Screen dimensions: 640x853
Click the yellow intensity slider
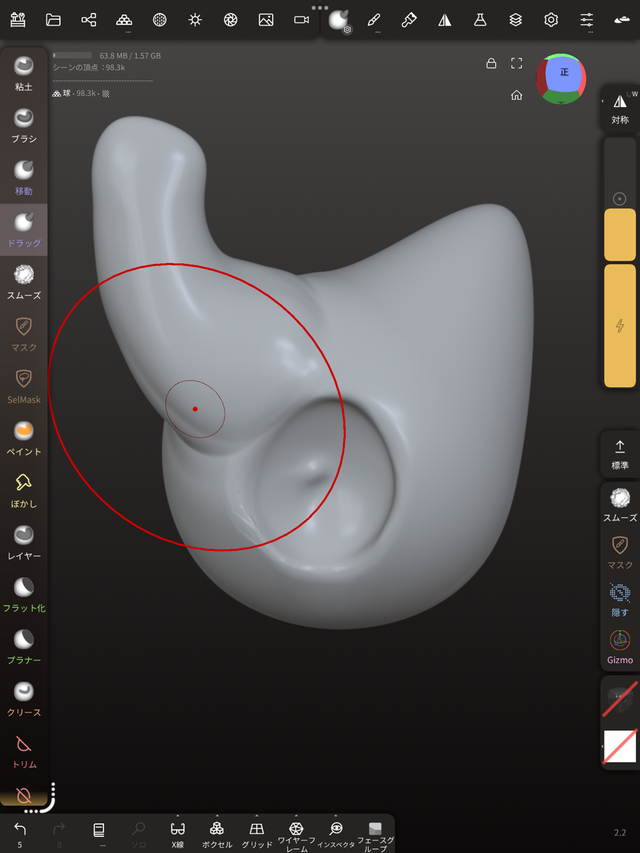coord(619,326)
